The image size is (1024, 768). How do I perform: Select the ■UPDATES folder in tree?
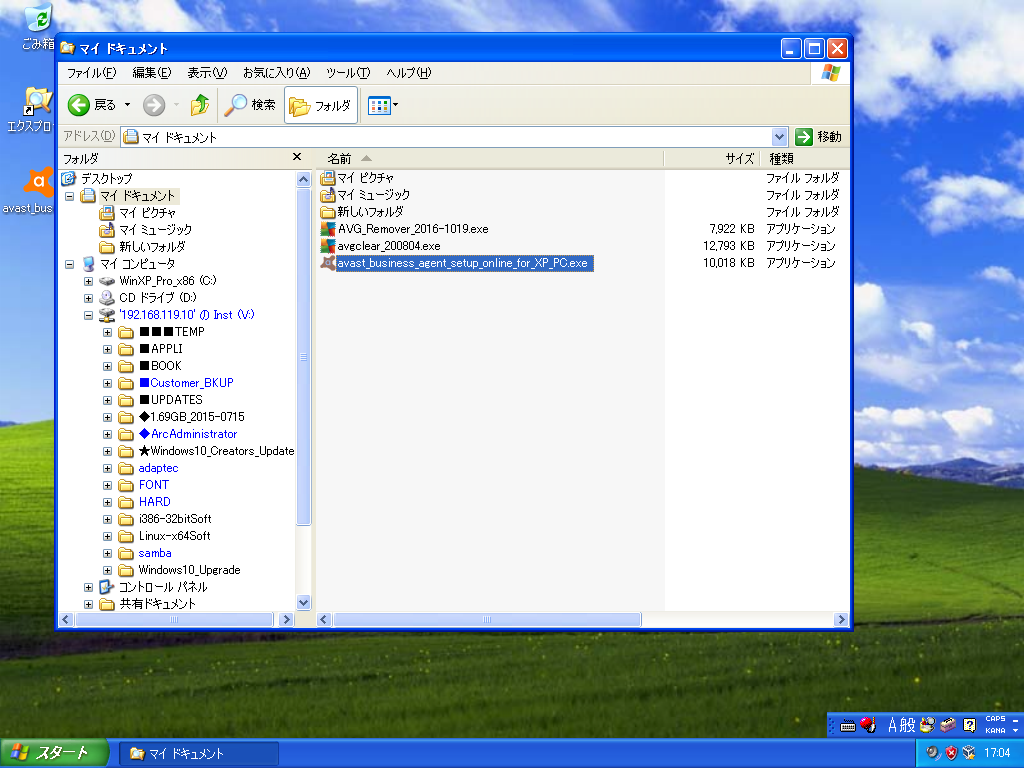[161, 400]
